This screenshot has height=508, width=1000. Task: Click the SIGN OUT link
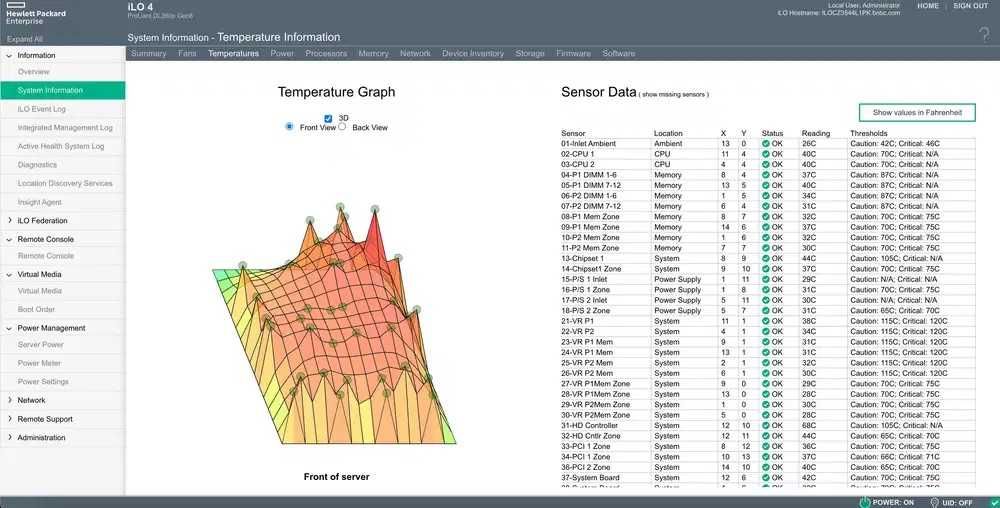pos(971,6)
